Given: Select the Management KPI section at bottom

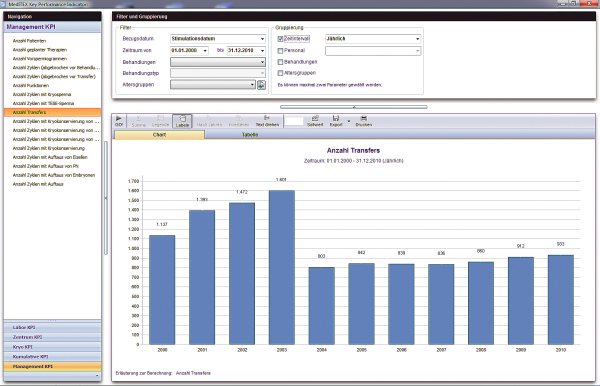Looking at the screenshot, I should click(x=52, y=366).
